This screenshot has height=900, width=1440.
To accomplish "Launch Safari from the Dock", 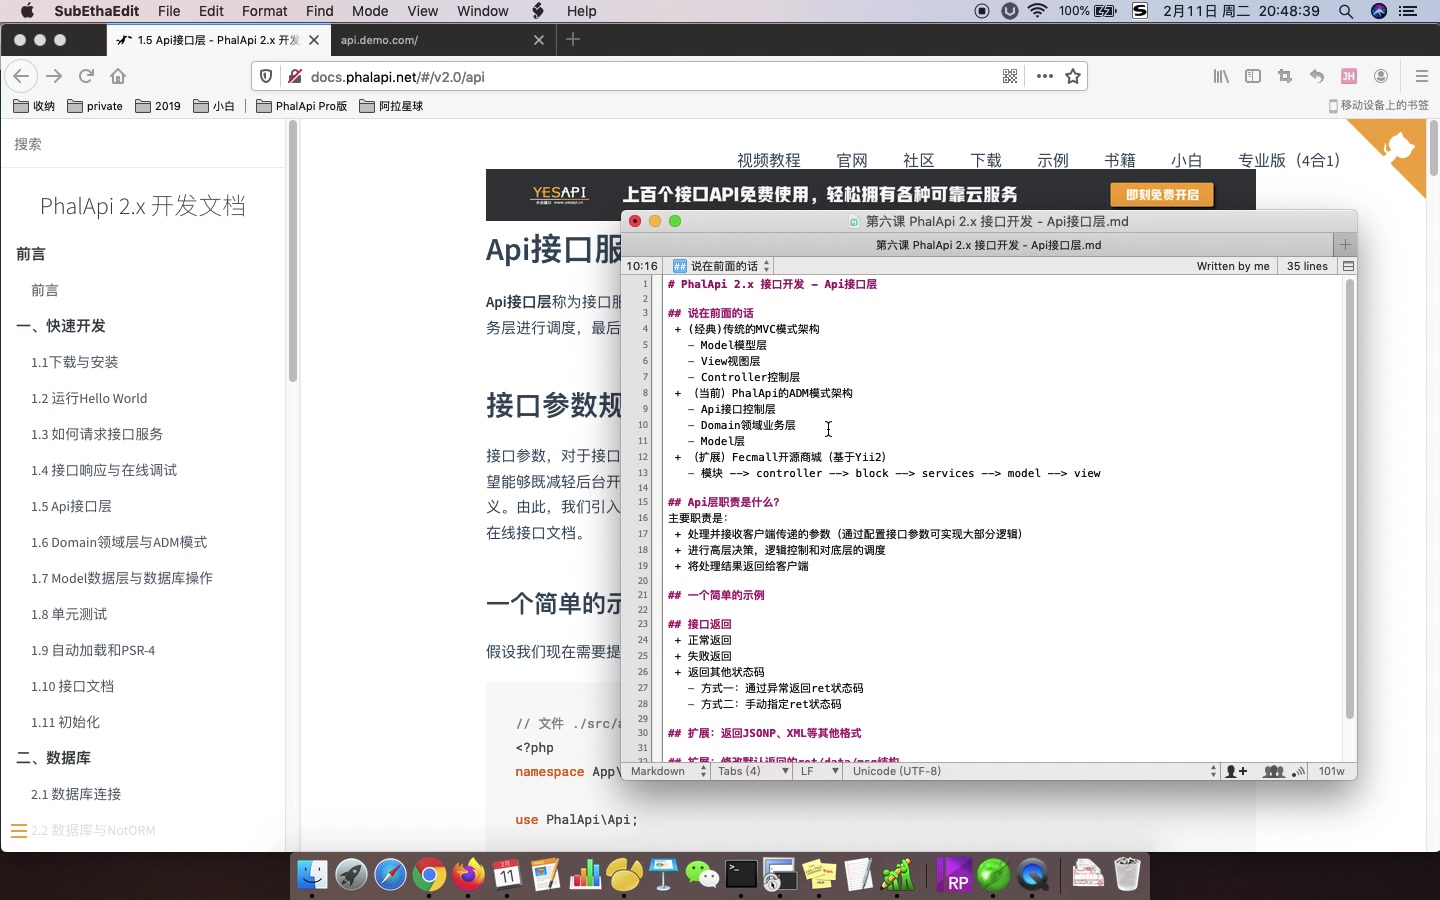I will coord(390,875).
